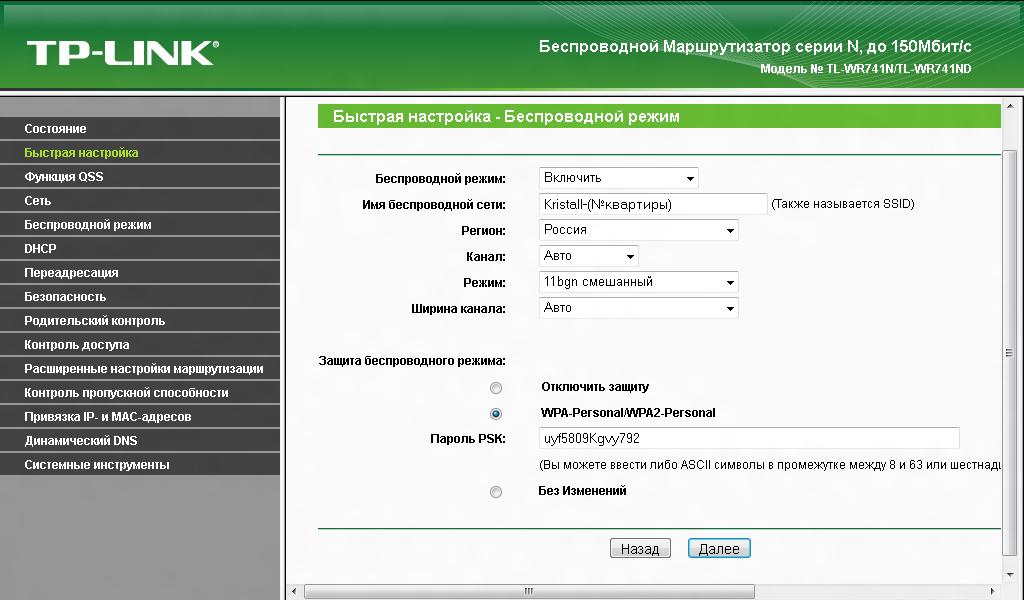This screenshot has width=1024, height=600.
Task: Select 'Отключить защиту' radio button
Action: [x=496, y=387]
